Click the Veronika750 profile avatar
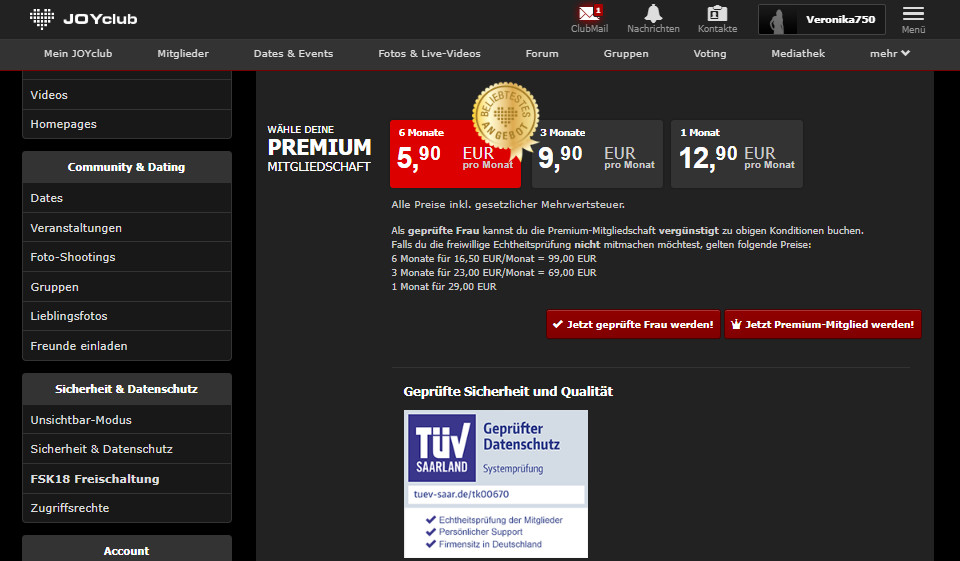Image resolution: width=960 pixels, height=561 pixels. pos(781,19)
